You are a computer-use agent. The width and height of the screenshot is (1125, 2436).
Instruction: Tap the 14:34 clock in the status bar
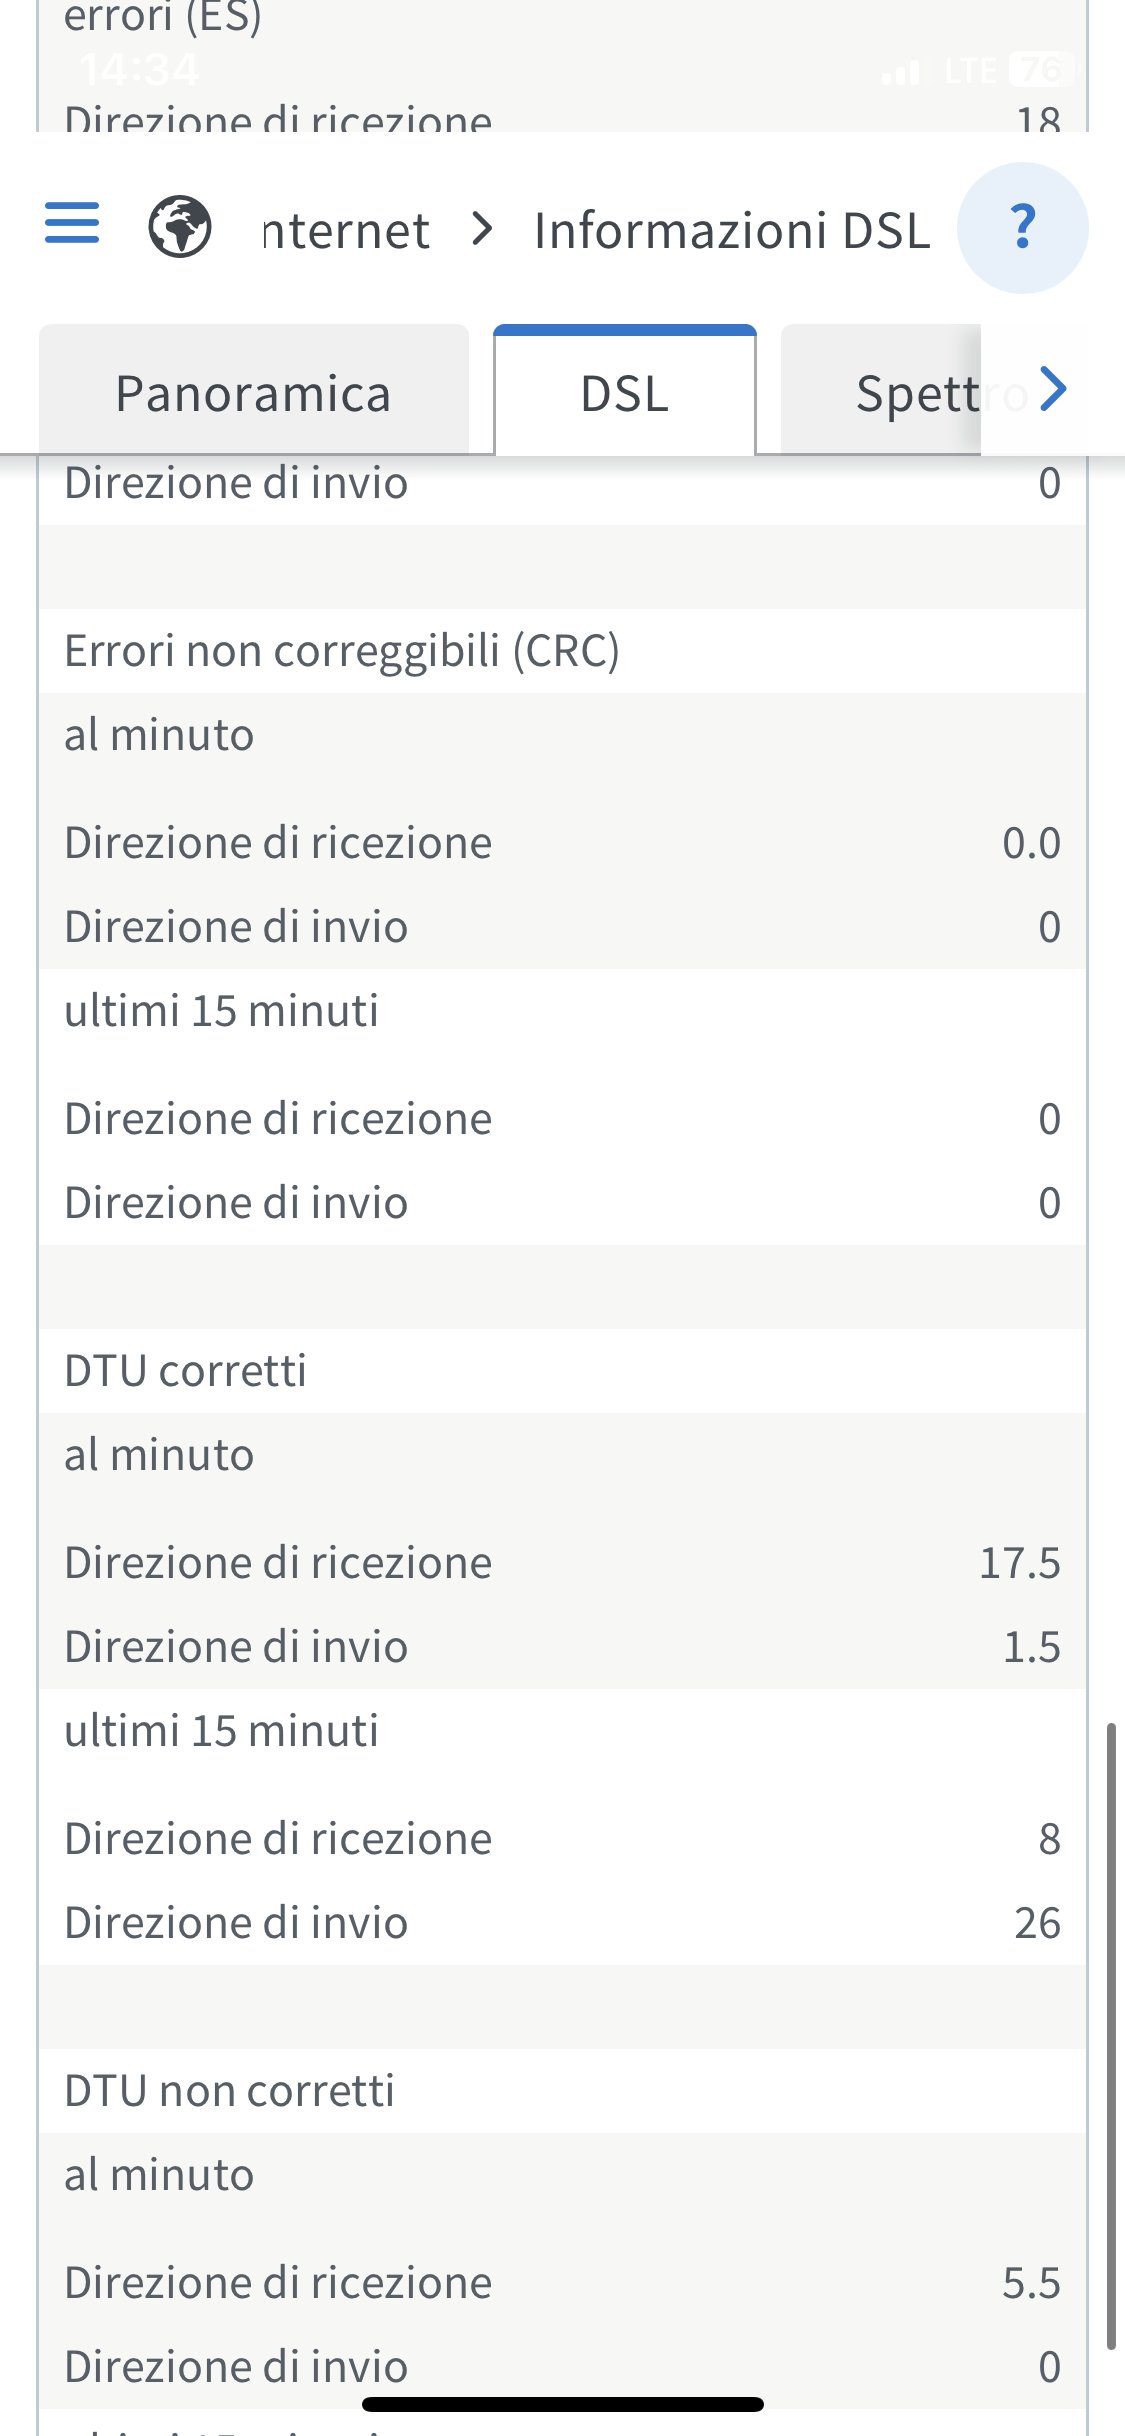pyautogui.click(x=140, y=70)
